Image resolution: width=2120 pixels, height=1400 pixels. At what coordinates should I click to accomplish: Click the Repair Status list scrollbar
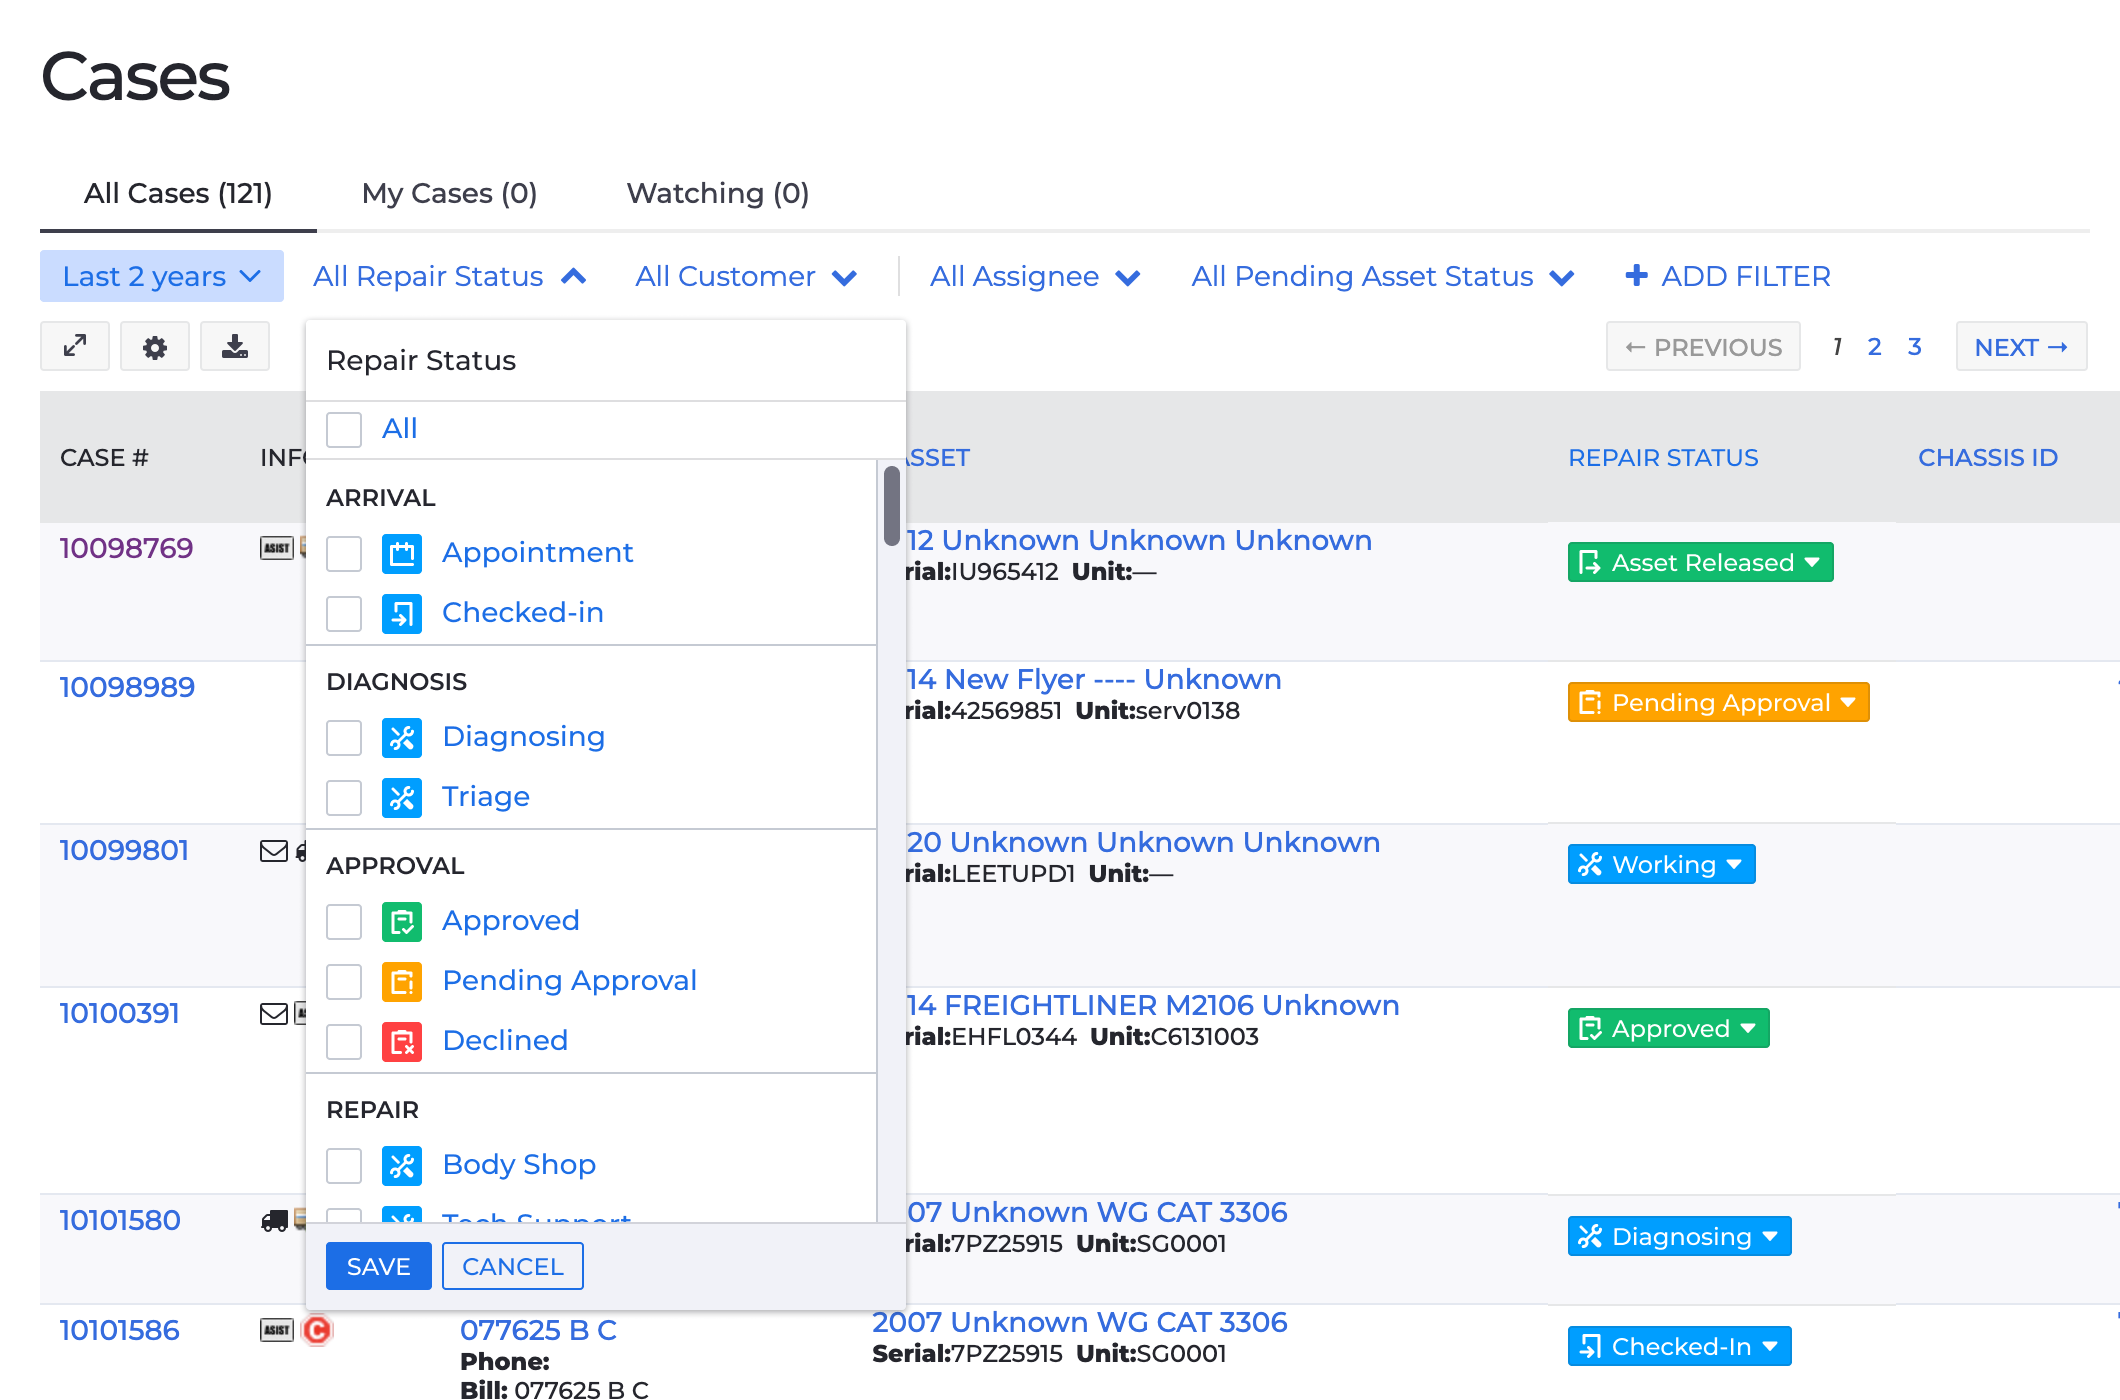coord(891,506)
